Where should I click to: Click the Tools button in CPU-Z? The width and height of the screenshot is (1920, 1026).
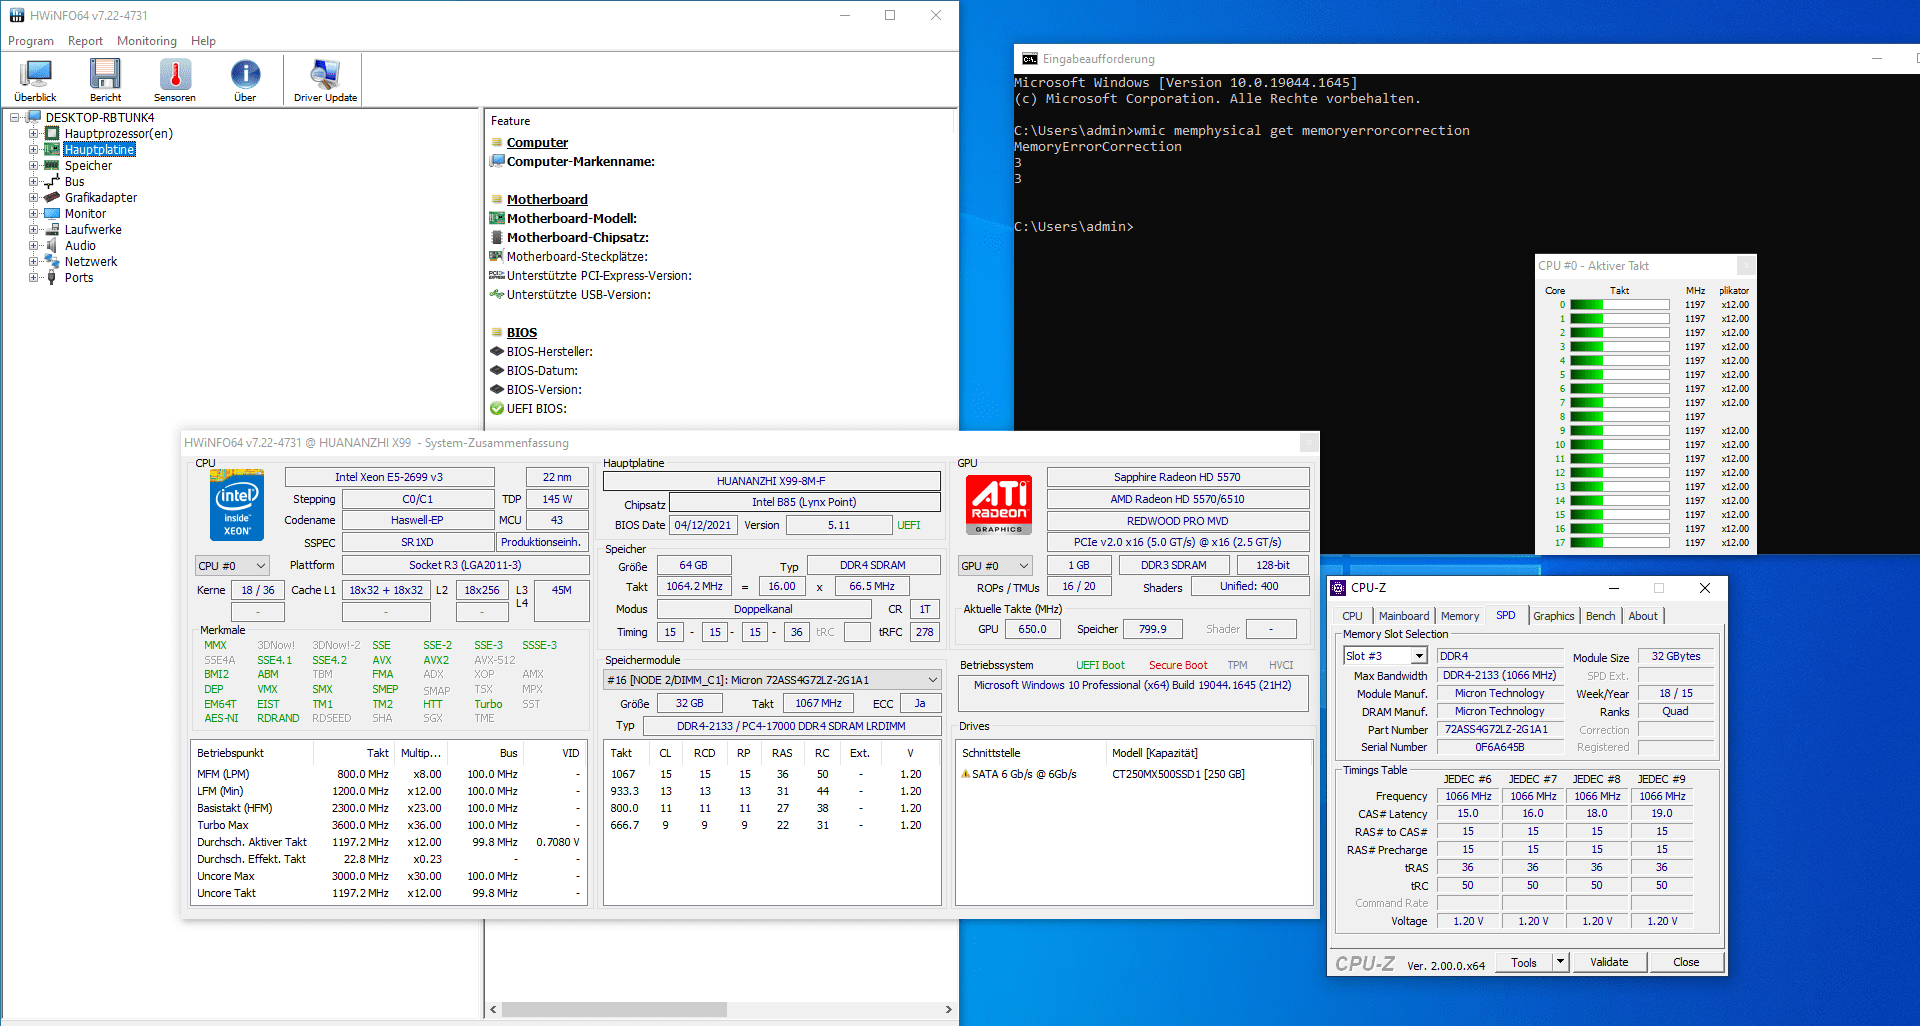(x=1524, y=962)
